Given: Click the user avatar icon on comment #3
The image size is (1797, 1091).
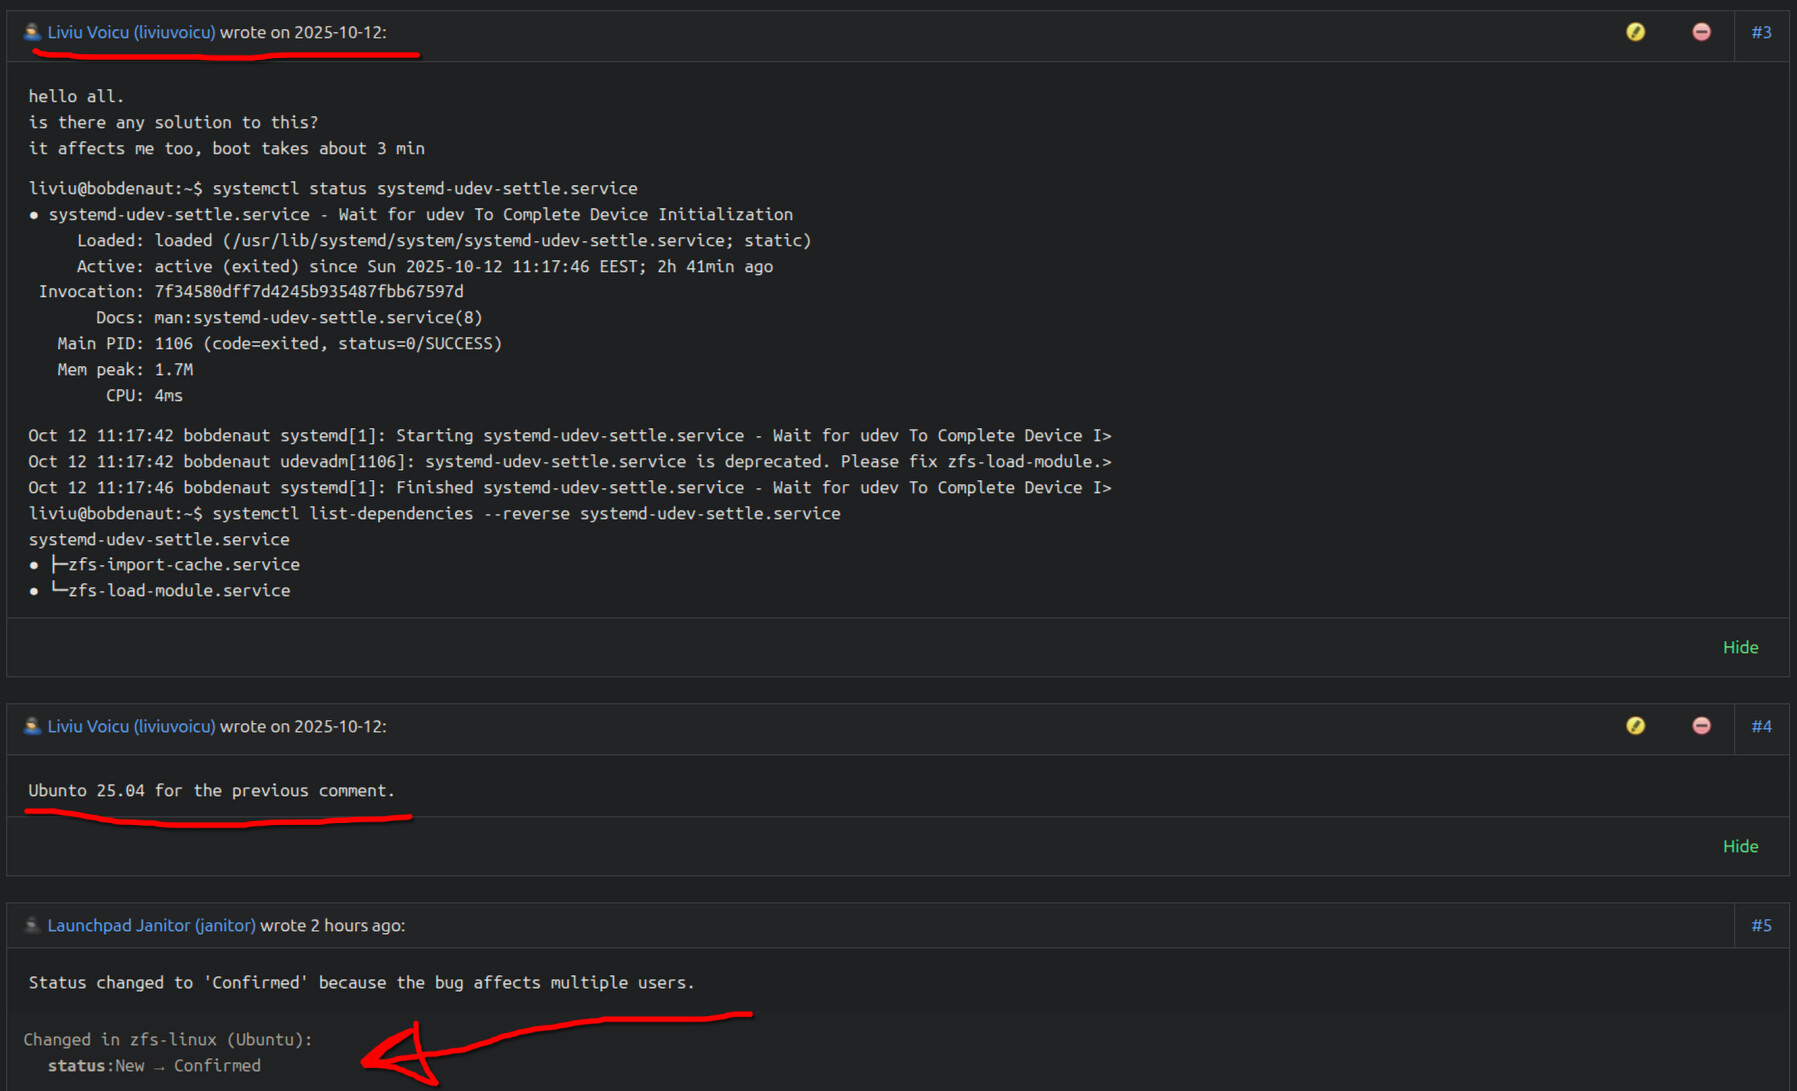Looking at the screenshot, I should tap(32, 32).
